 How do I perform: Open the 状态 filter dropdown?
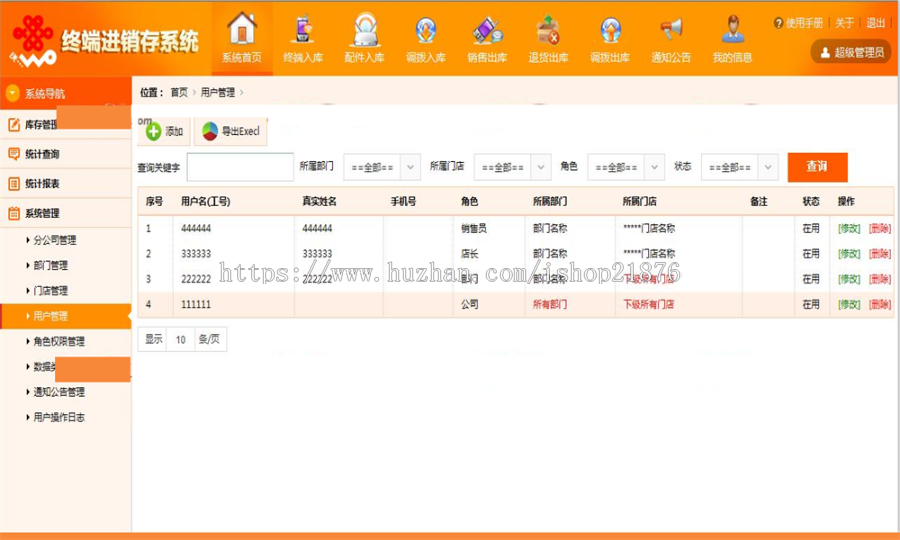[740, 168]
